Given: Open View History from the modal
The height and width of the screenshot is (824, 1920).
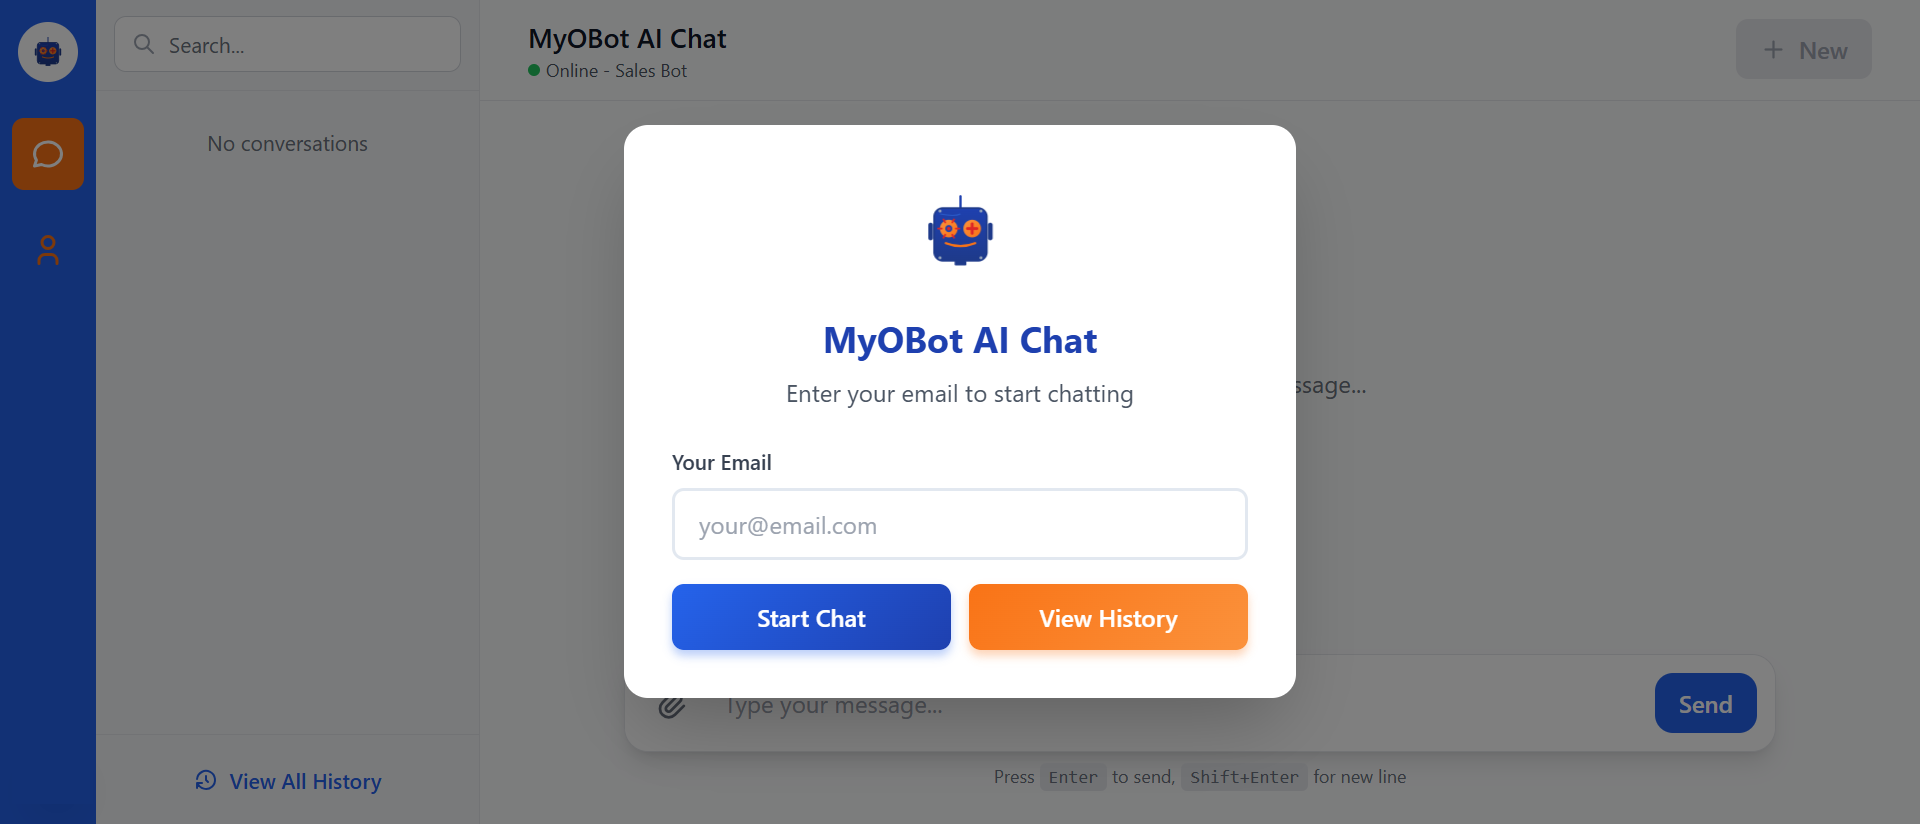Looking at the screenshot, I should click(x=1108, y=617).
